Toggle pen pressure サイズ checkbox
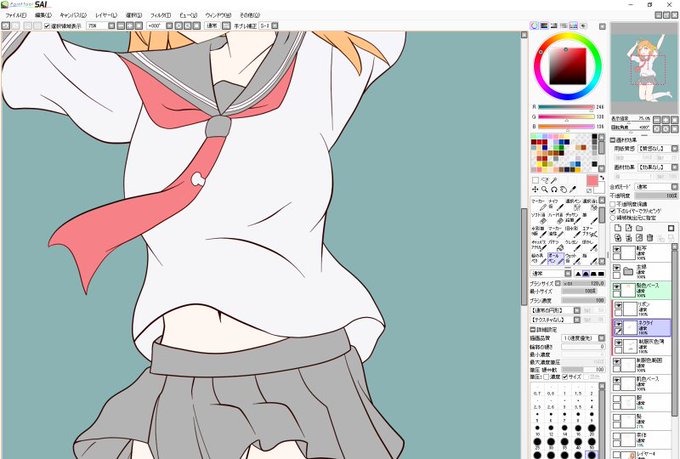 [566, 377]
